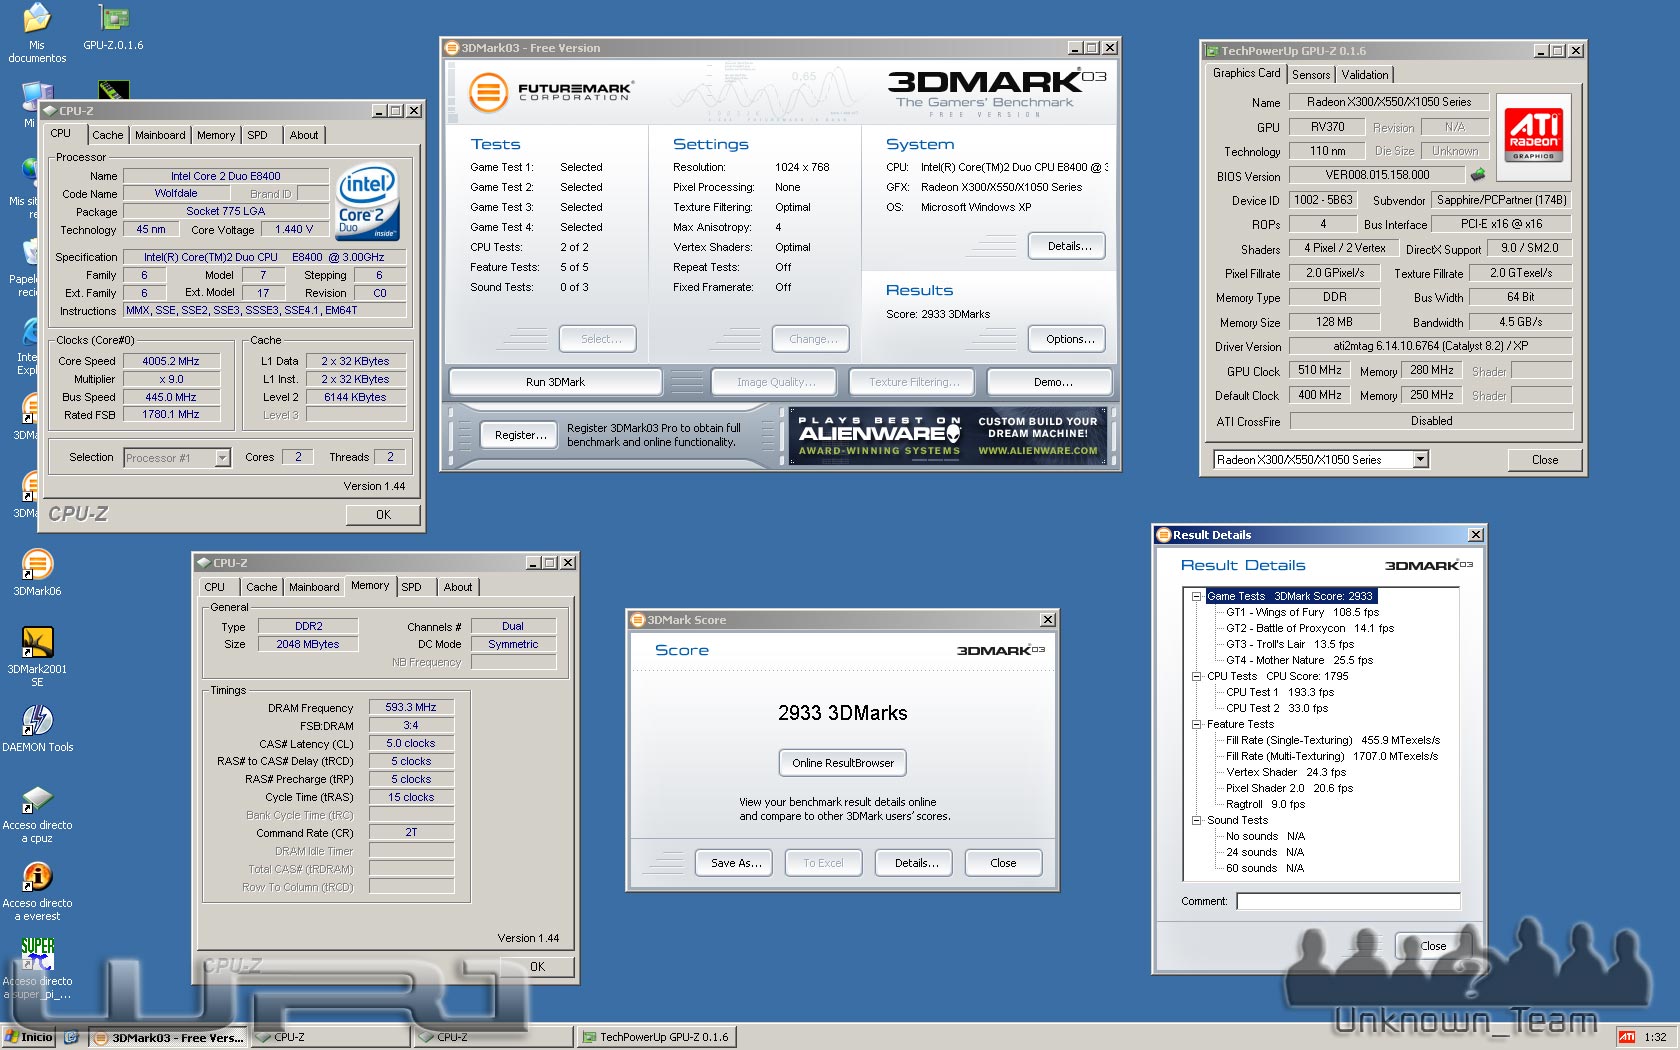The height and width of the screenshot is (1050, 1680).
Task: Open Cache tab in top CPU-Z window
Action: coord(108,135)
